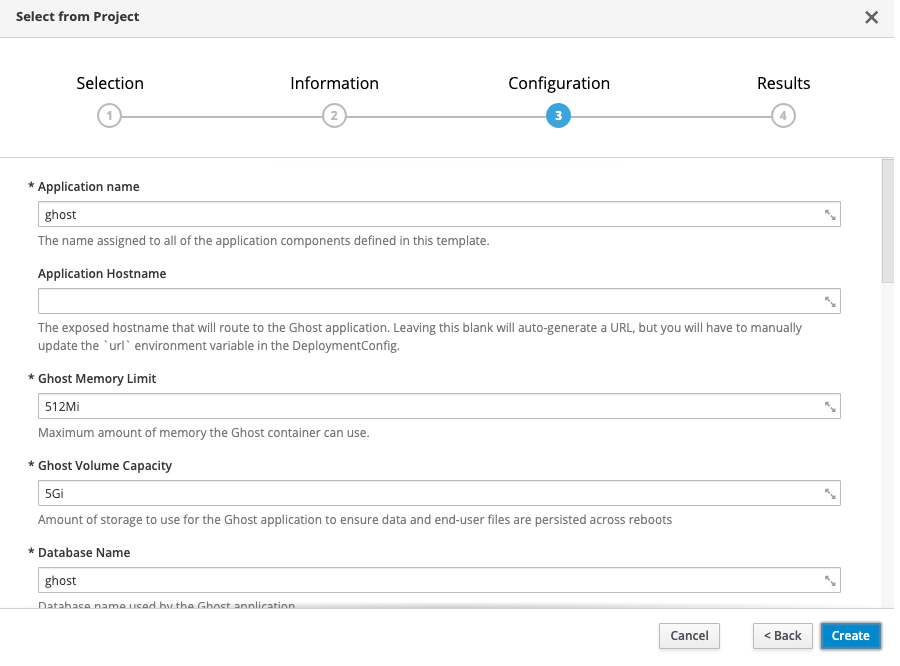Image resolution: width=900 pixels, height=666 pixels.
Task: Go back with the Back button
Action: click(x=782, y=635)
